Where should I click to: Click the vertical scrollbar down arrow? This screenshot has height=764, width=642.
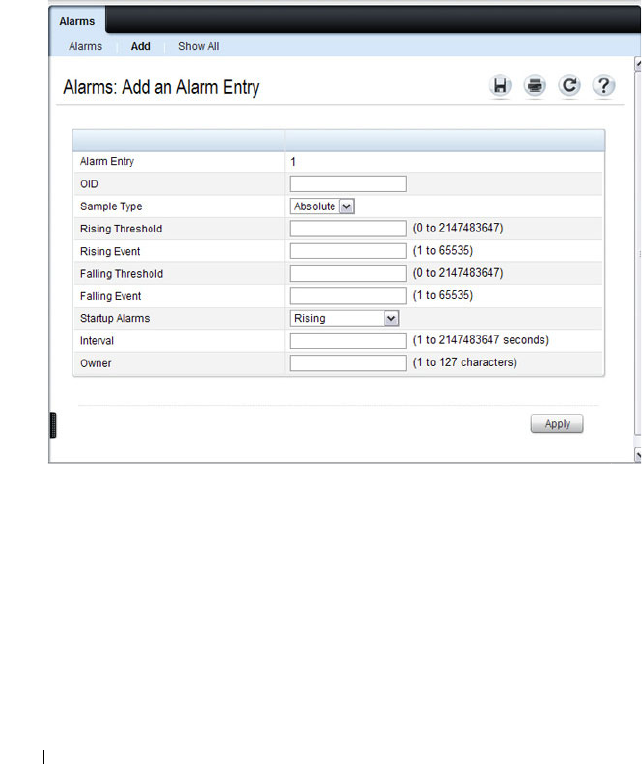(638, 455)
